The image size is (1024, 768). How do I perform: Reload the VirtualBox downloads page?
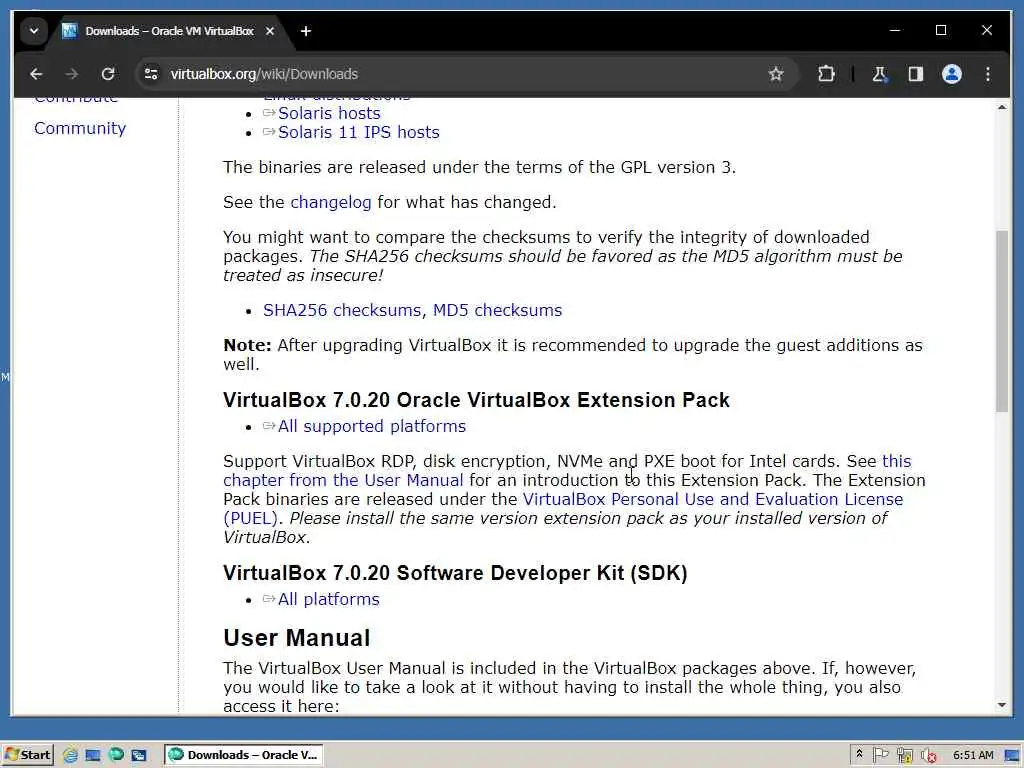click(108, 74)
